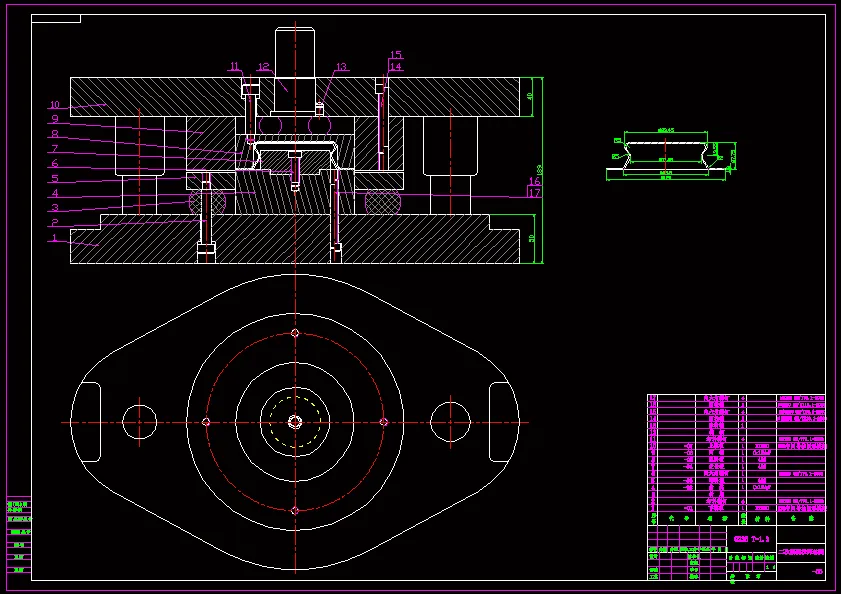Select part balloon number 11
Viewport: 841px width, 594px height.
tap(234, 67)
